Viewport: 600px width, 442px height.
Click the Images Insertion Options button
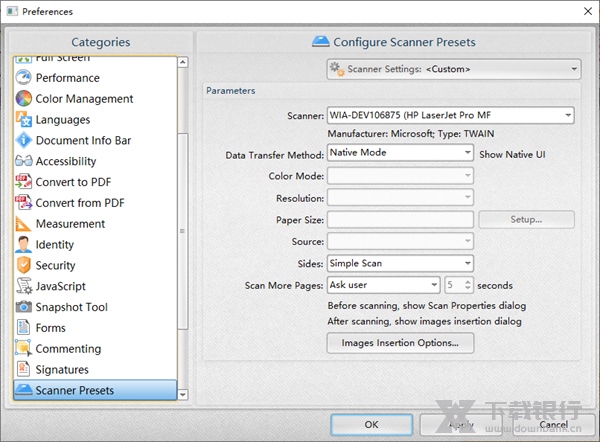(400, 343)
